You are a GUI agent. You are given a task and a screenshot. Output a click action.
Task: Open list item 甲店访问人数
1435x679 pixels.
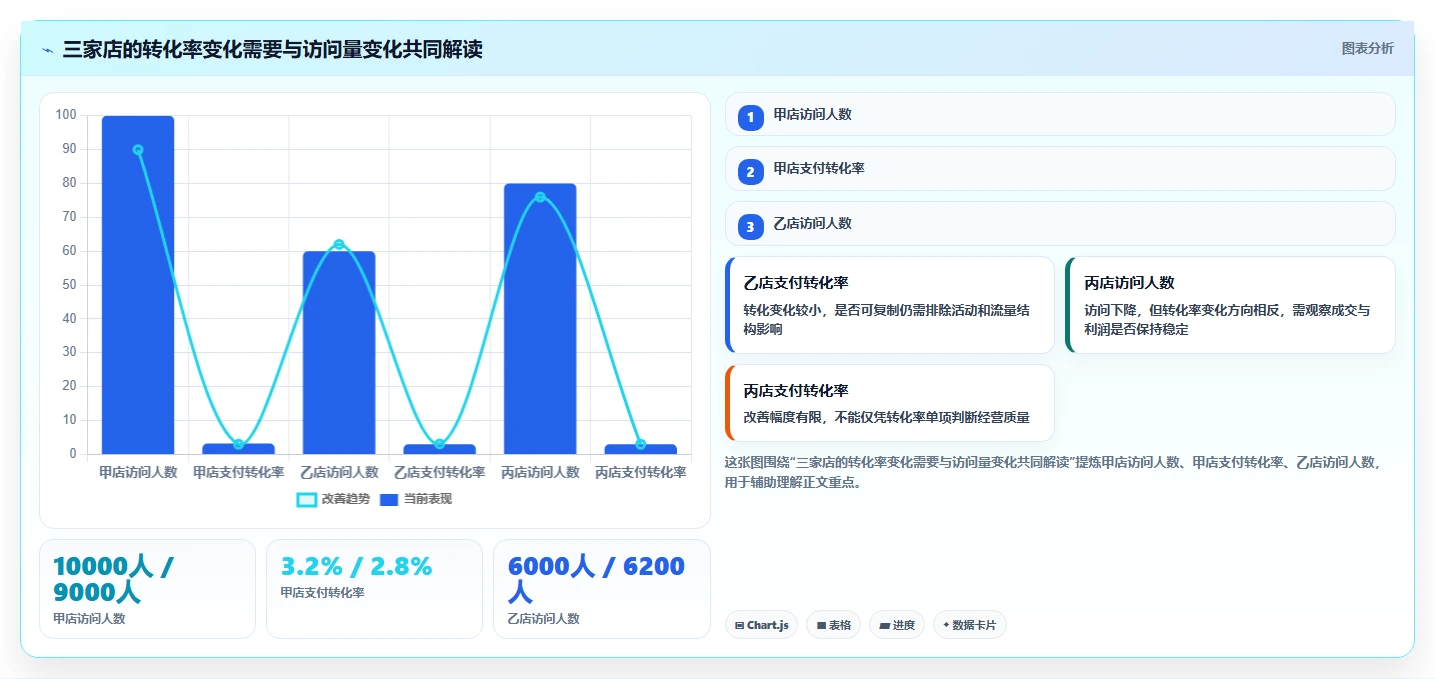pos(1060,114)
